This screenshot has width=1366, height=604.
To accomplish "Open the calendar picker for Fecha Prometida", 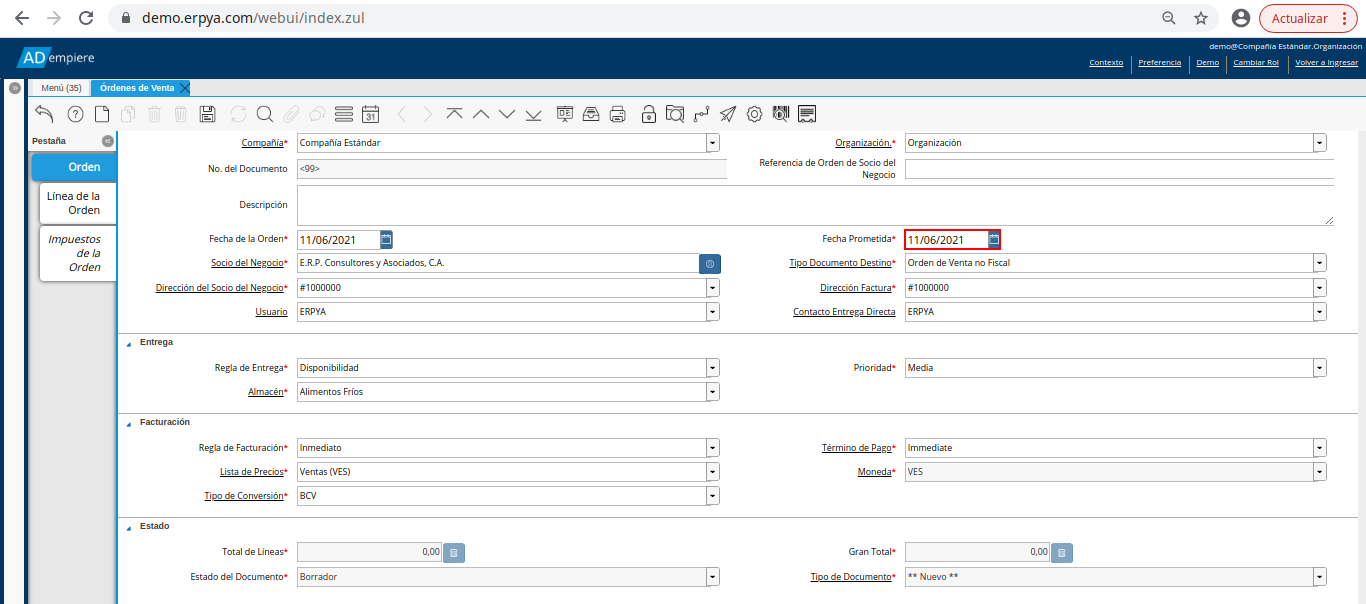I will (x=994, y=240).
